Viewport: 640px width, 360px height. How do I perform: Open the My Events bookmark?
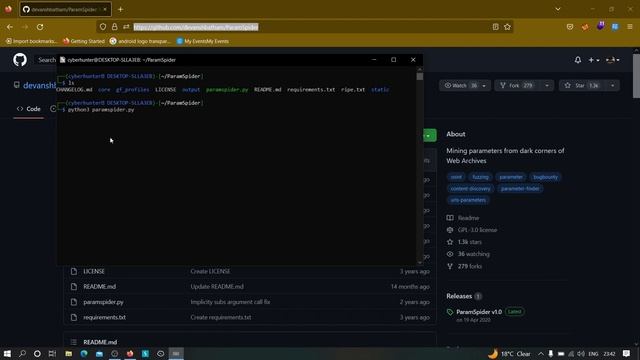pos(202,41)
